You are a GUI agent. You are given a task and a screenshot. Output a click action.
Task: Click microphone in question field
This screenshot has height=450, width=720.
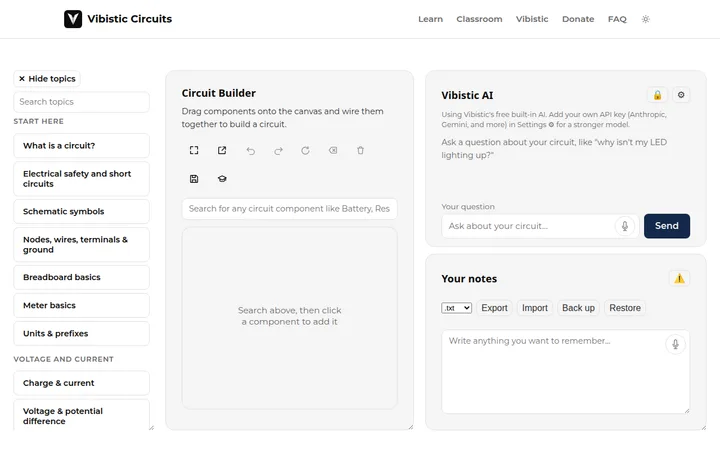[625, 226]
